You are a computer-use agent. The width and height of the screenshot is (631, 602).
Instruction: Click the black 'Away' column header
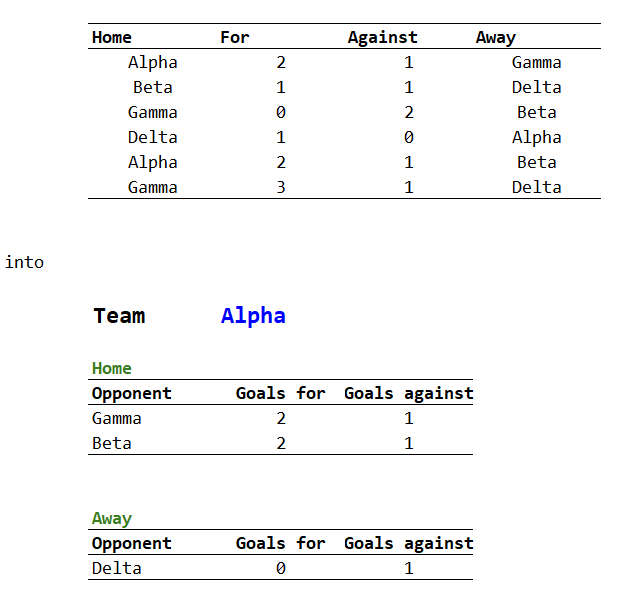(x=495, y=38)
